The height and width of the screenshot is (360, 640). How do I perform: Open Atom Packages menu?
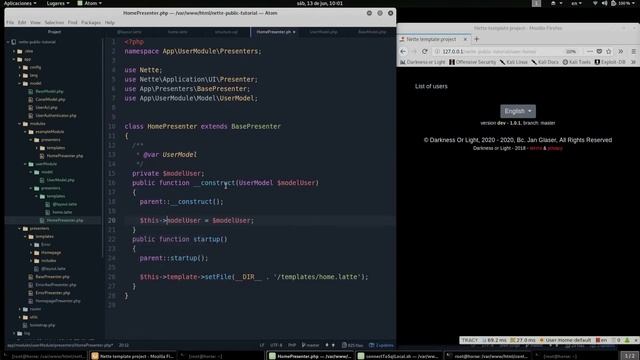(x=91, y=22)
